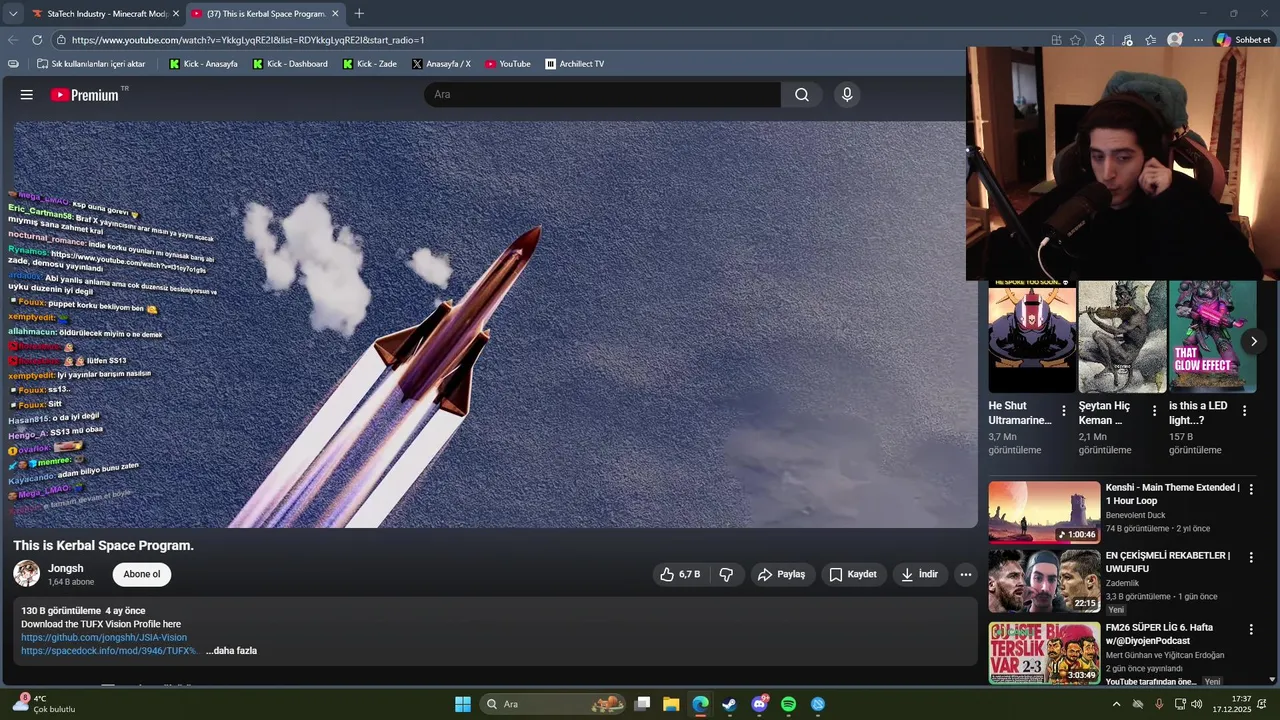Image resolution: width=1280 pixels, height=720 pixels.
Task: Open the github.com/jongshh/JSIA-Vision link
Action: pyautogui.click(x=104, y=638)
